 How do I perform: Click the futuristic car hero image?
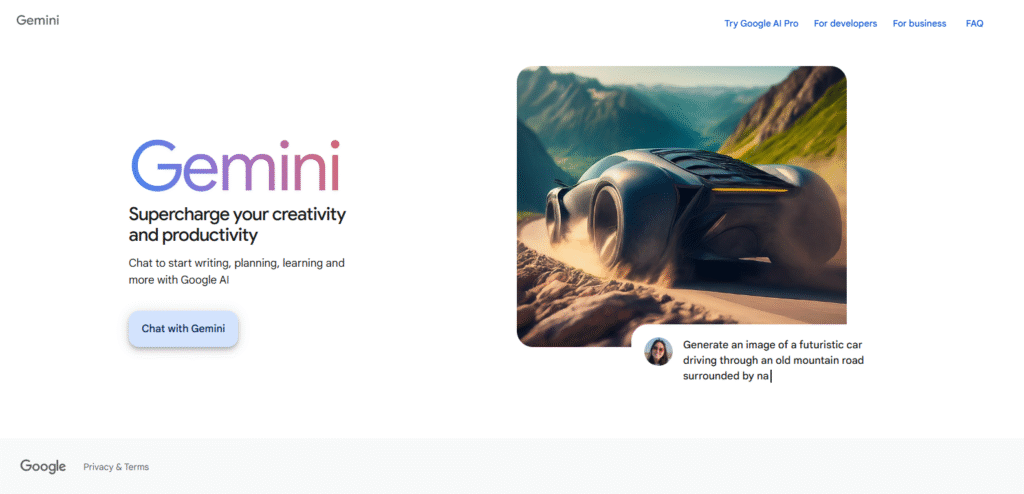point(682,206)
